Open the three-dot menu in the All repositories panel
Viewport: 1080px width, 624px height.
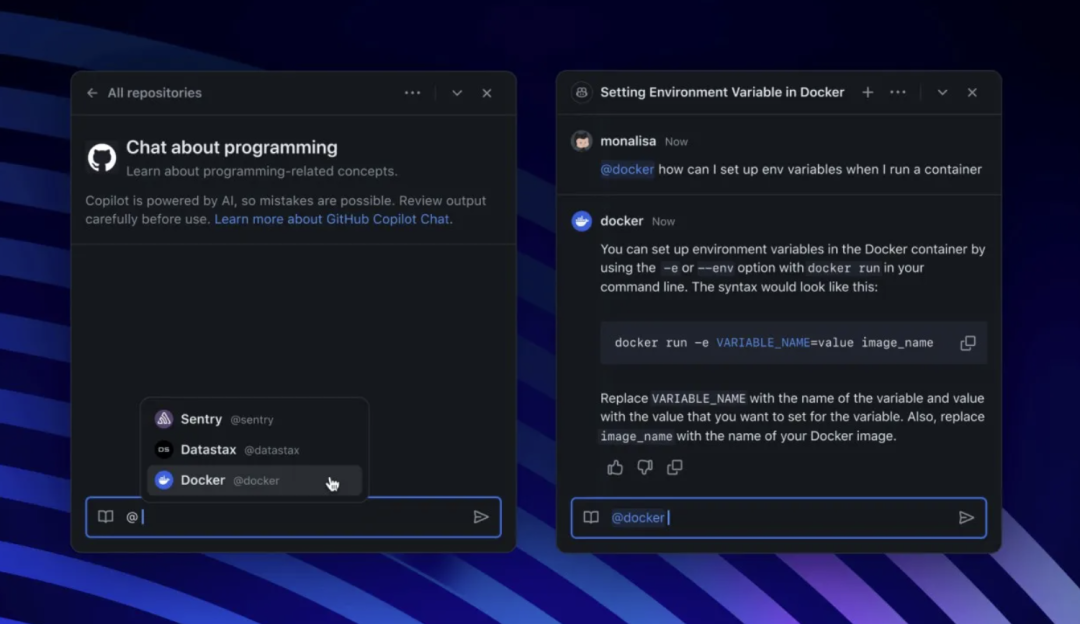412,93
